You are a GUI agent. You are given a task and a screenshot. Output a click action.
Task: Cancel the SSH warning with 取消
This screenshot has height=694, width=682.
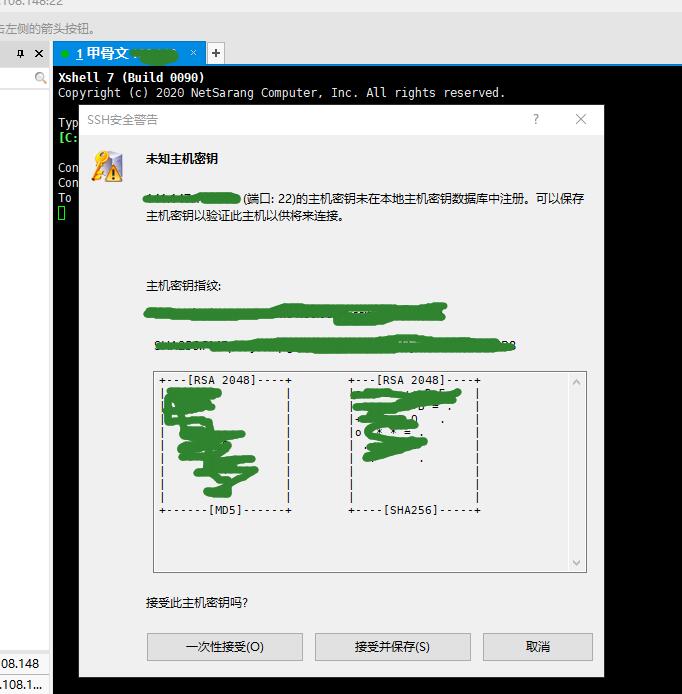click(538, 647)
